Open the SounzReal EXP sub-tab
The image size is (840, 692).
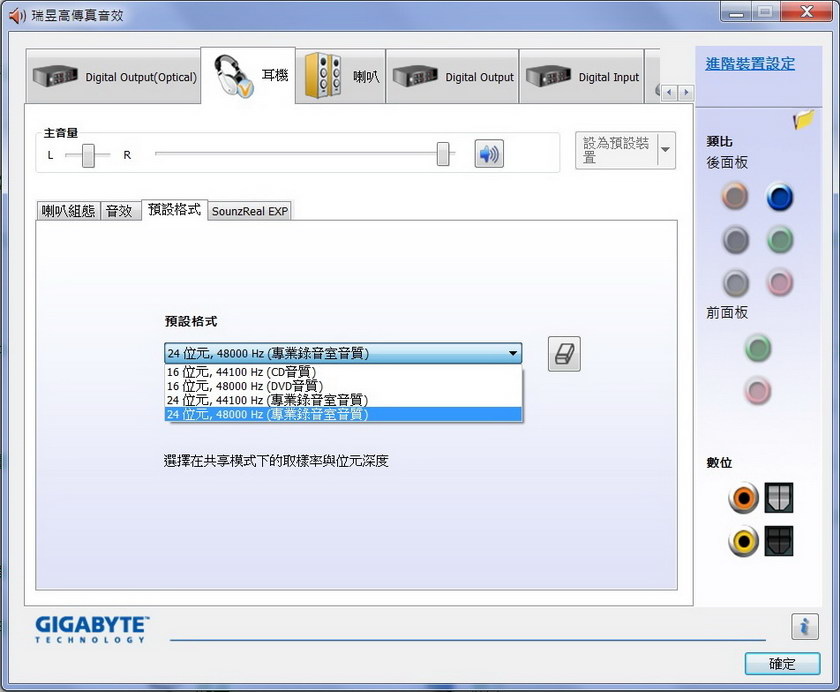coord(250,211)
